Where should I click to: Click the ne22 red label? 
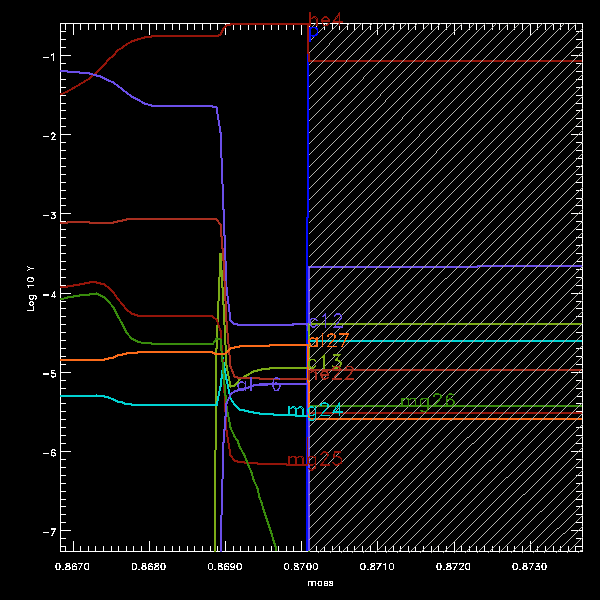tap(330, 373)
